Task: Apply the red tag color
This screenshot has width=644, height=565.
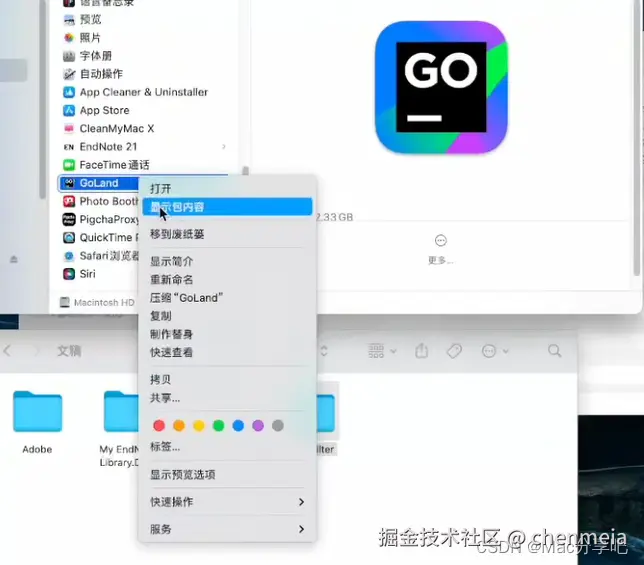Action: [x=159, y=426]
